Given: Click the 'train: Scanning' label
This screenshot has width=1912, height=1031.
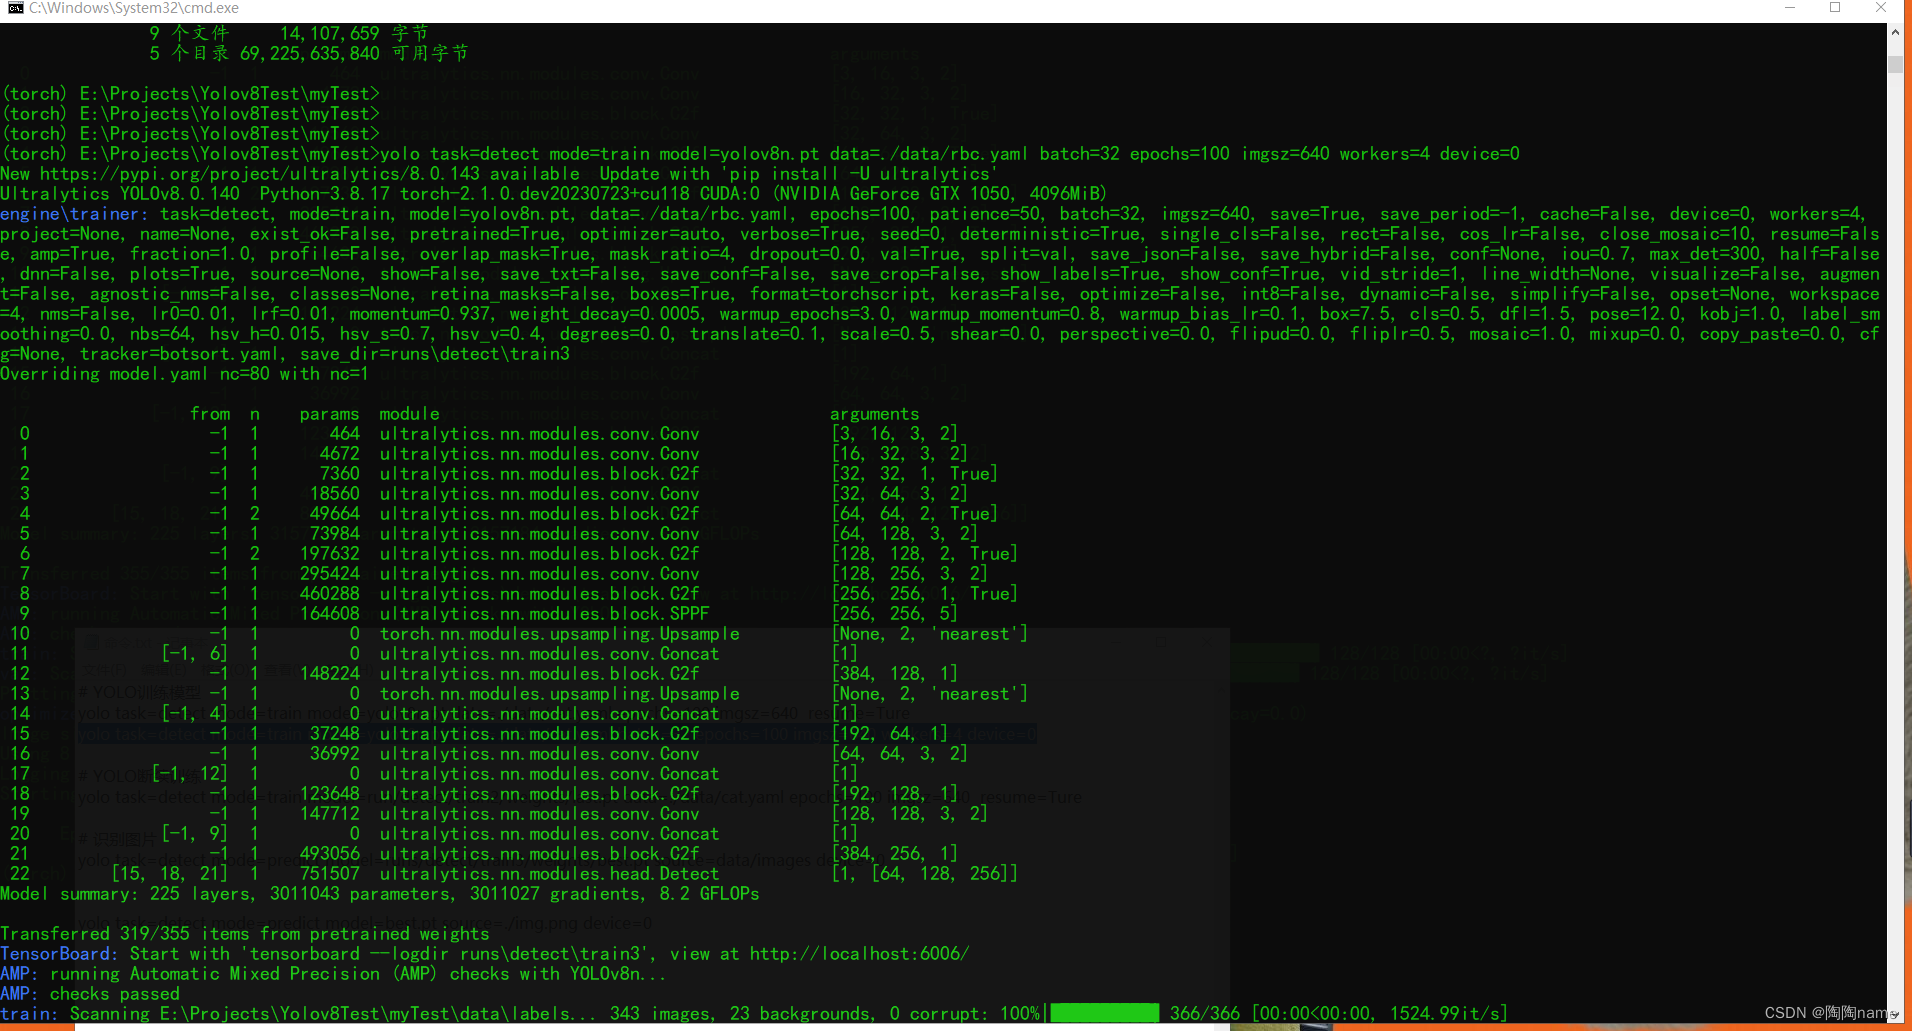Looking at the screenshot, I should pyautogui.click(x=75, y=1014).
